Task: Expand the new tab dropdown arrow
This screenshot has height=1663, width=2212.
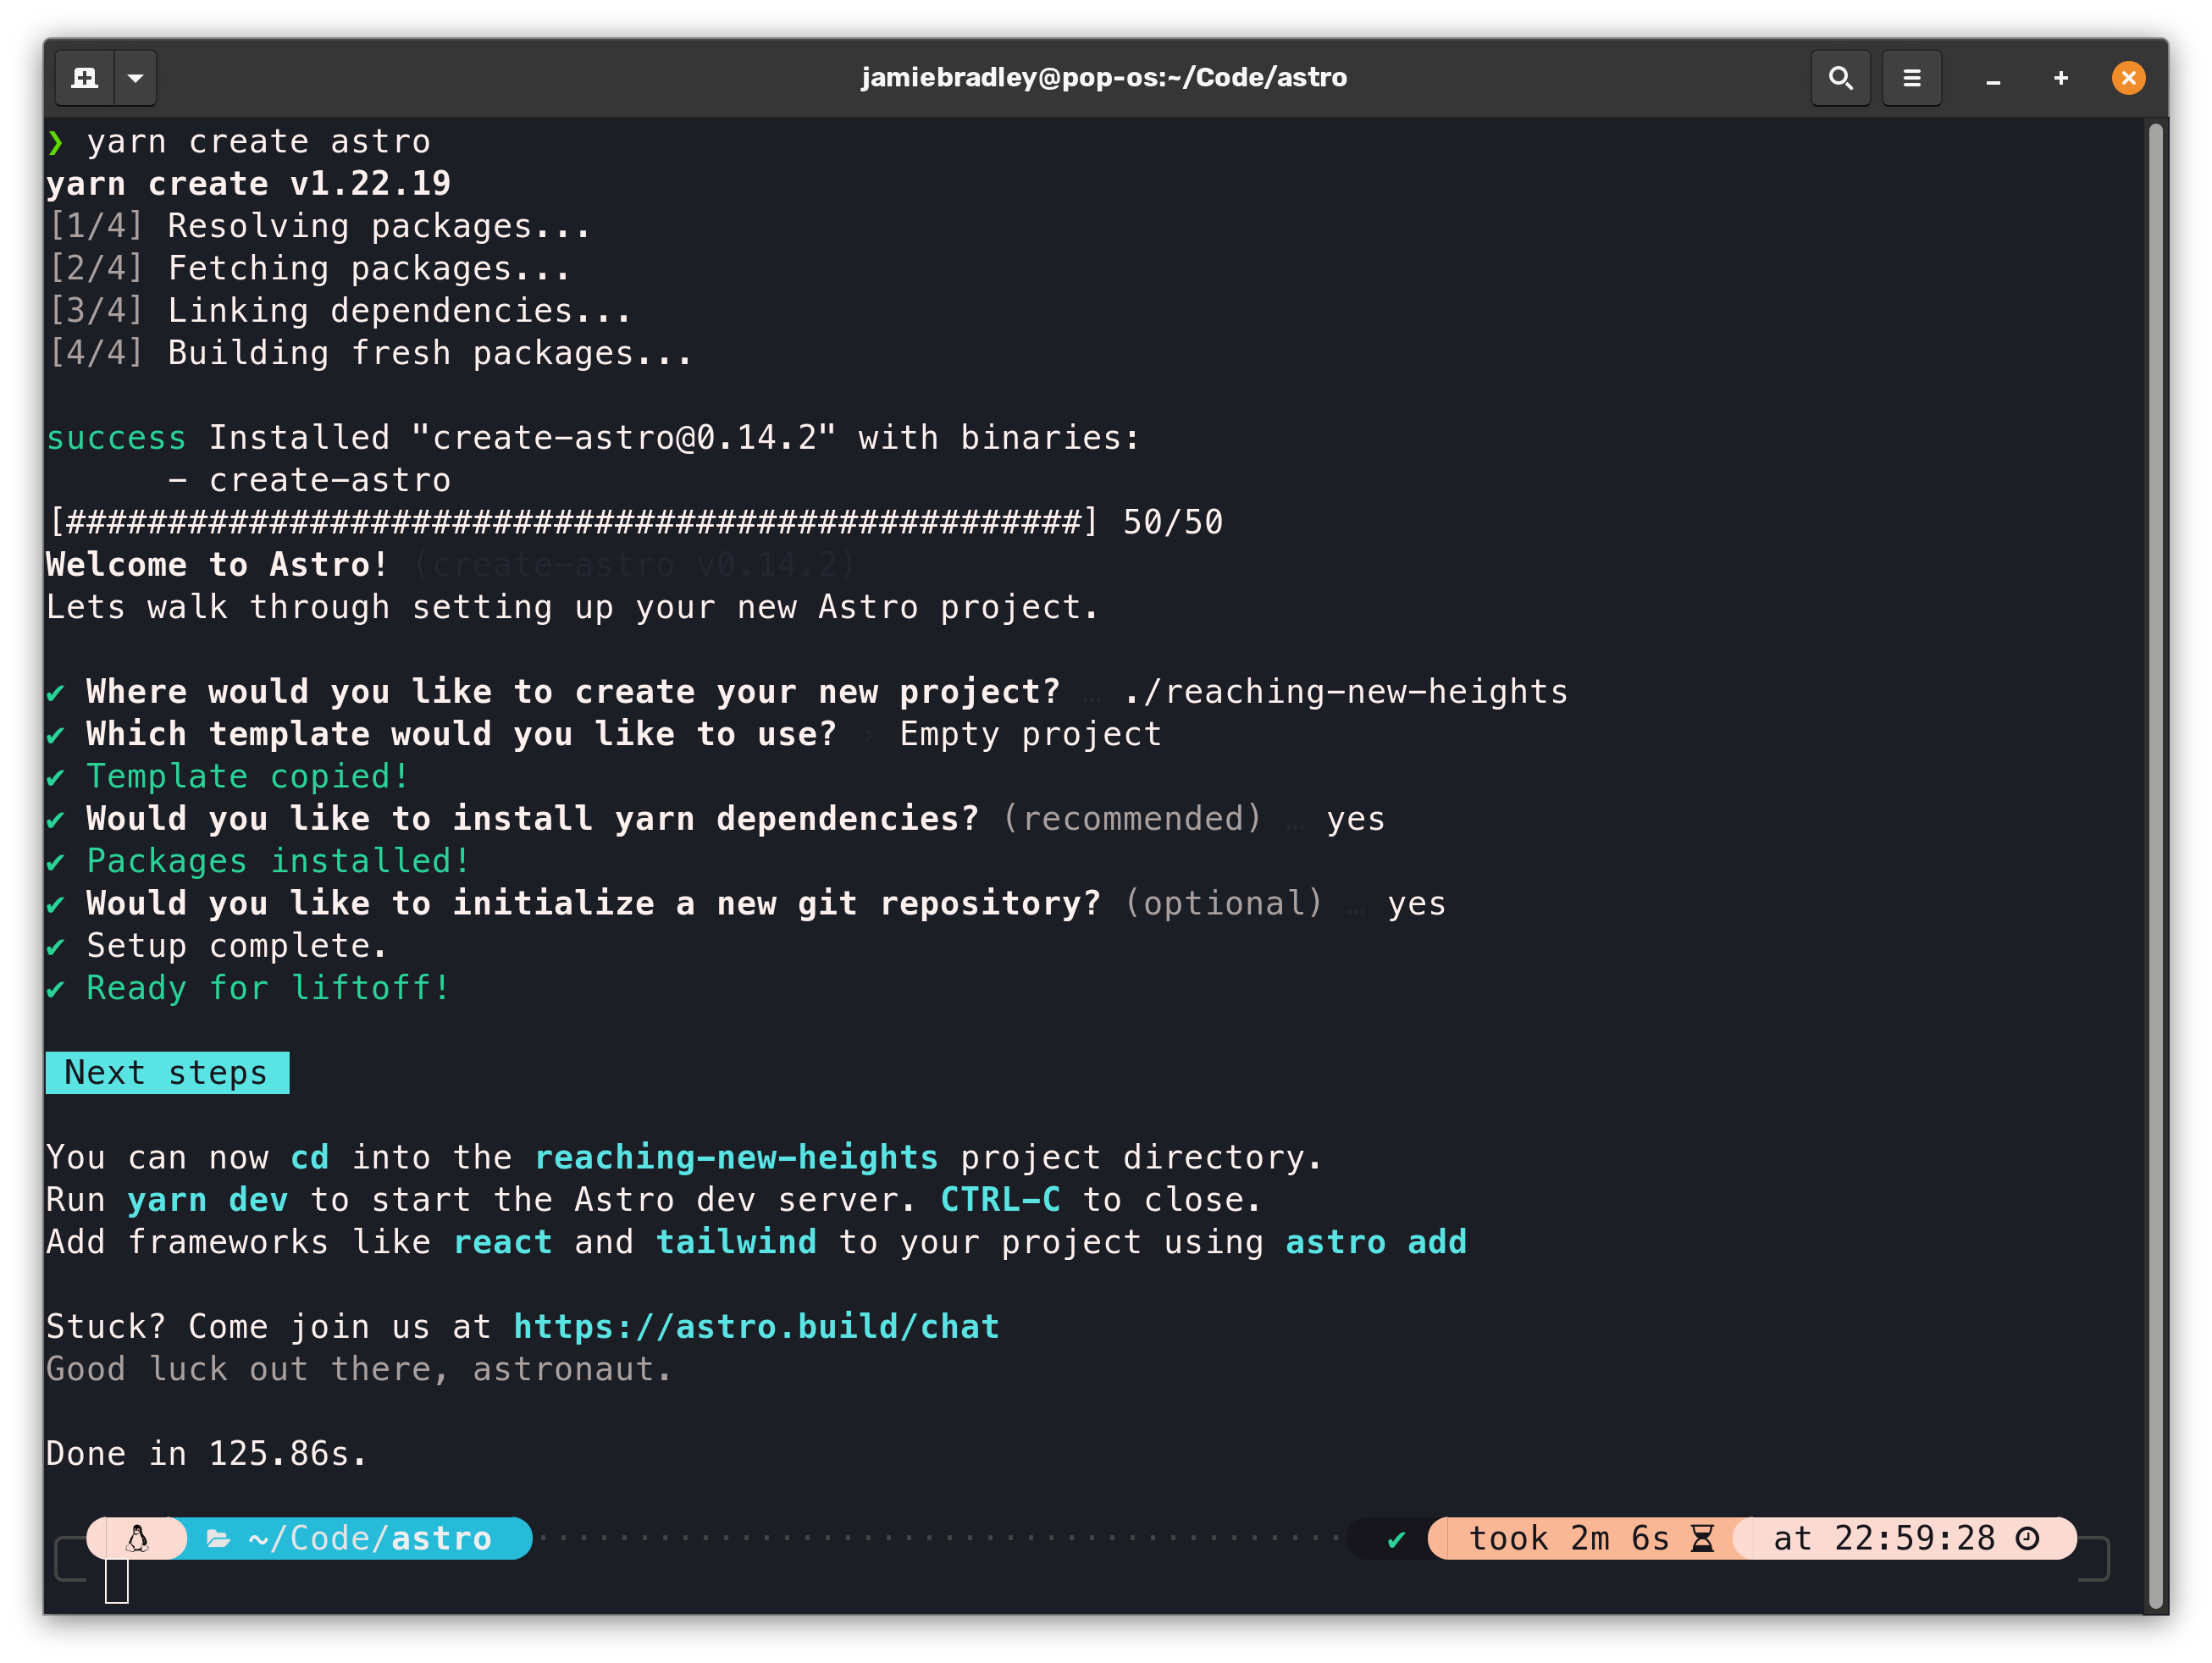Action: [136, 78]
